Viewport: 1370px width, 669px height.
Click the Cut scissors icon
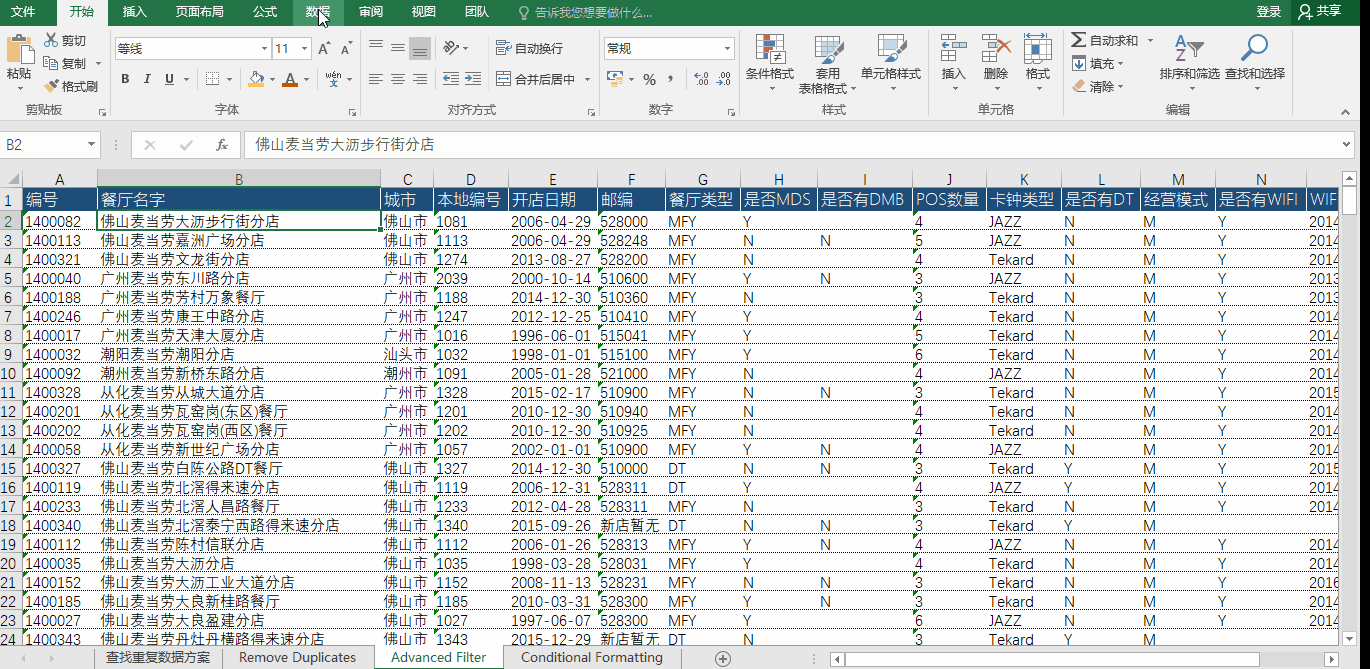click(x=51, y=40)
